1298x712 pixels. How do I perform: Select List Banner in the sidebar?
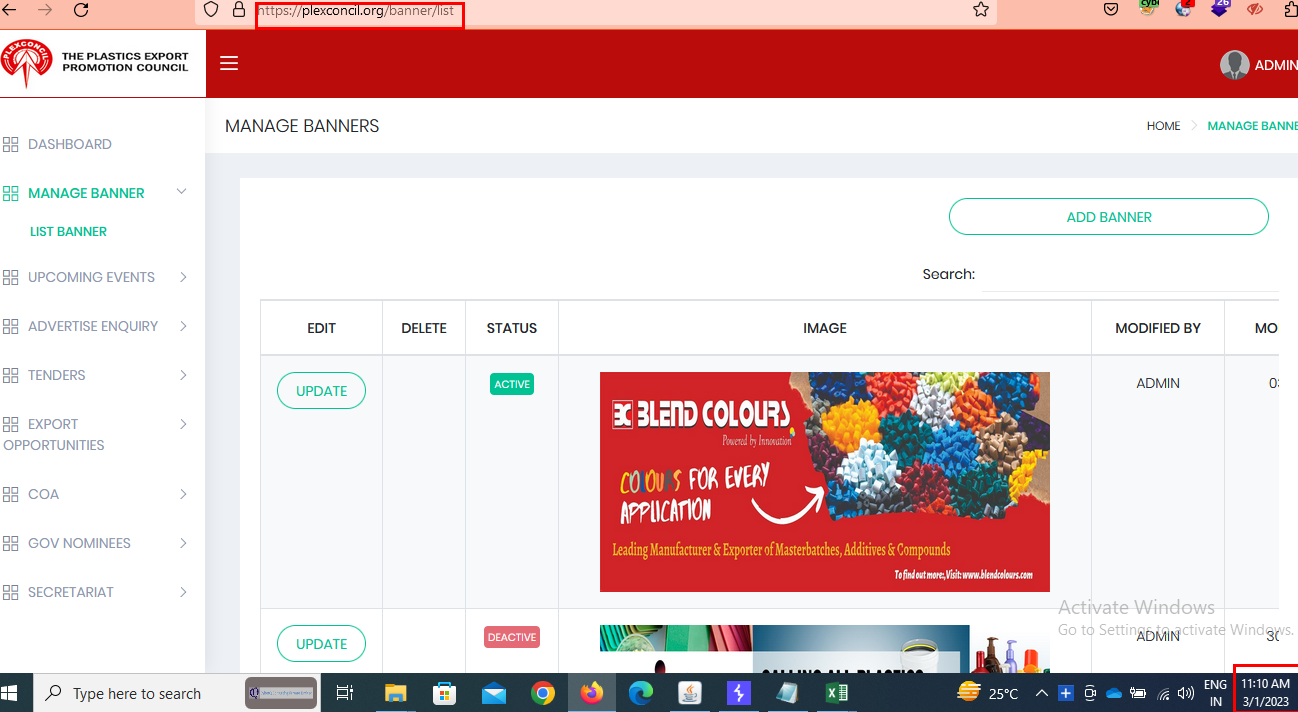click(x=68, y=231)
